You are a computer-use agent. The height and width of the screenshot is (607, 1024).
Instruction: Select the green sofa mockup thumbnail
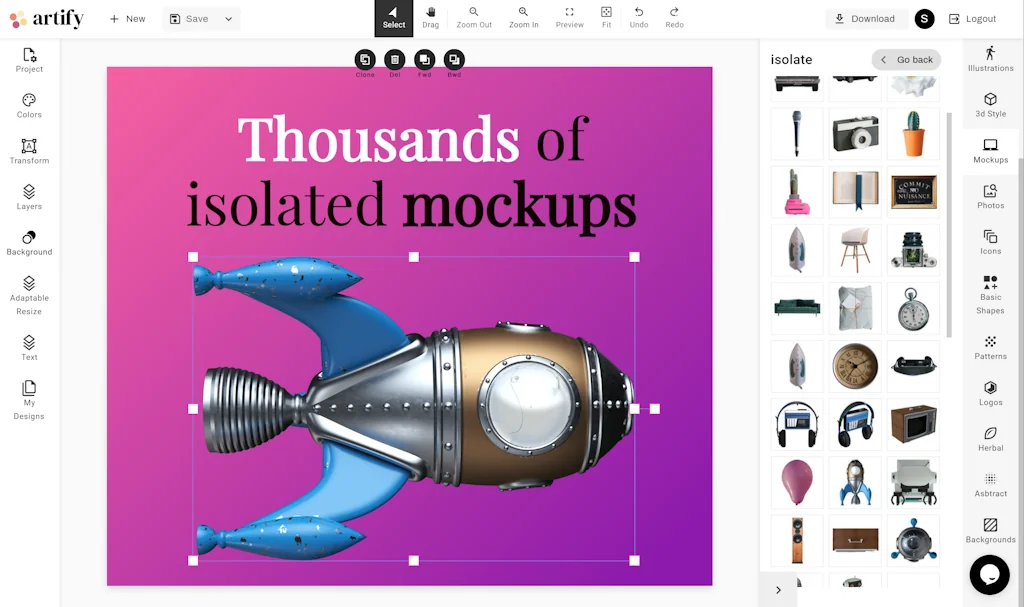click(x=797, y=308)
